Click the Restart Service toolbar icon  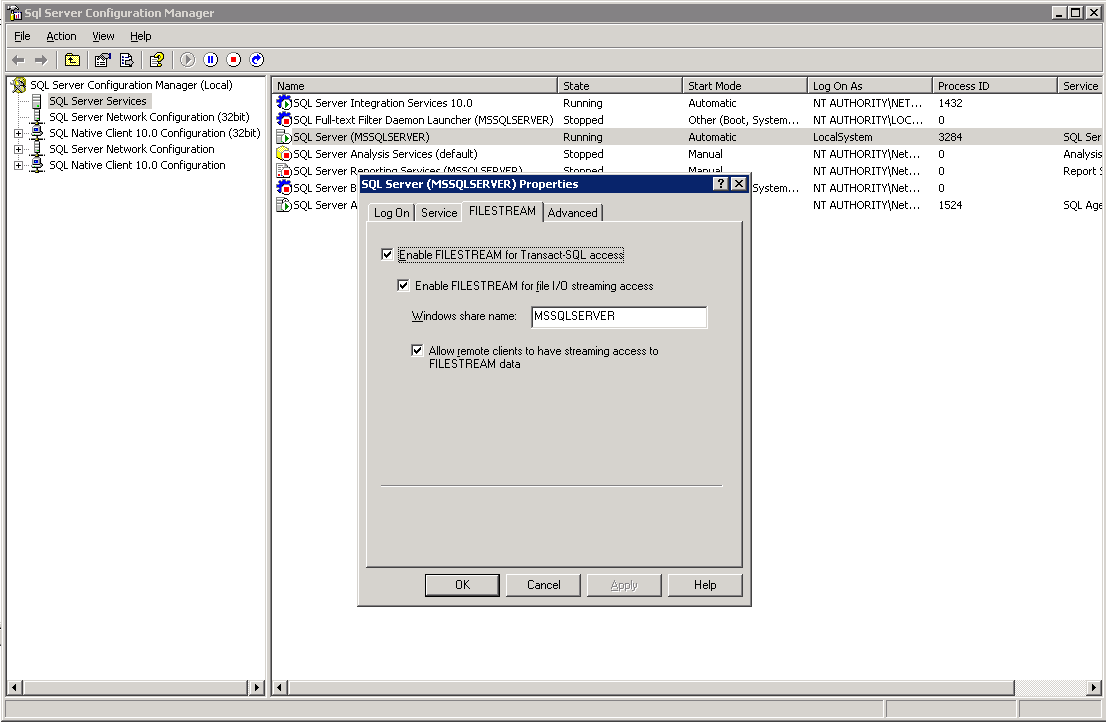257,60
